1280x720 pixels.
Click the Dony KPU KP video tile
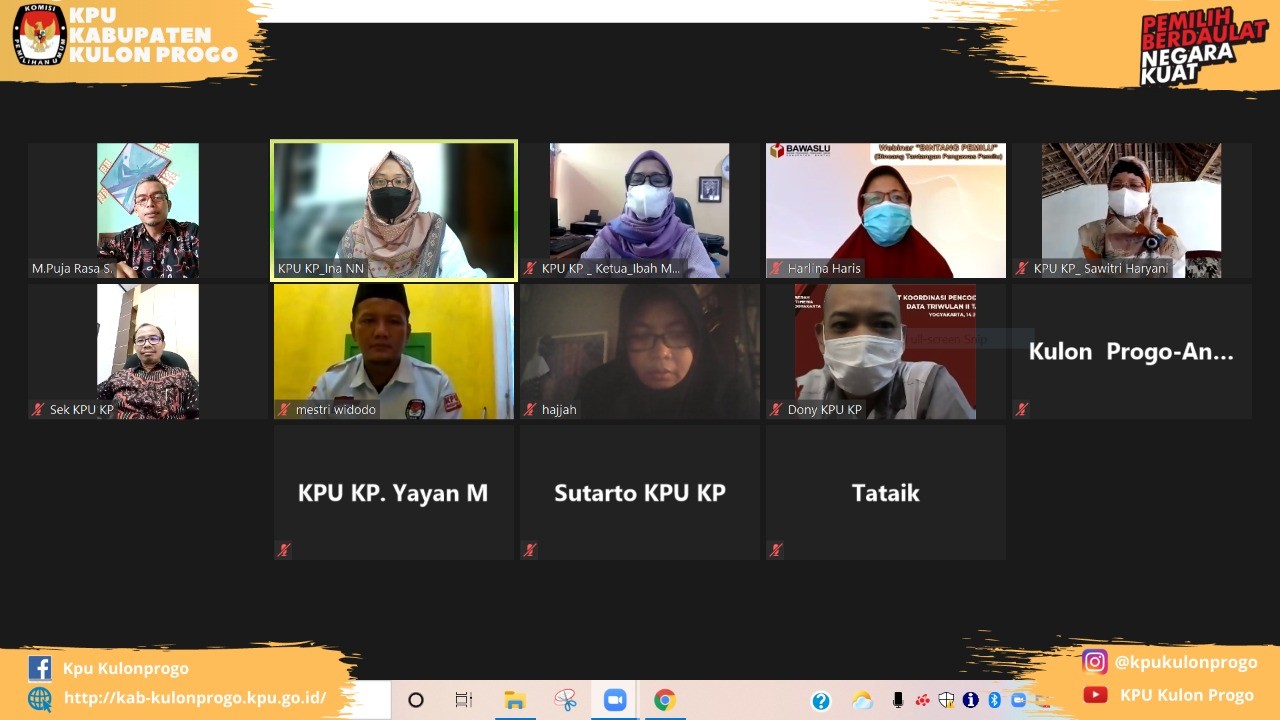pyautogui.click(x=885, y=351)
